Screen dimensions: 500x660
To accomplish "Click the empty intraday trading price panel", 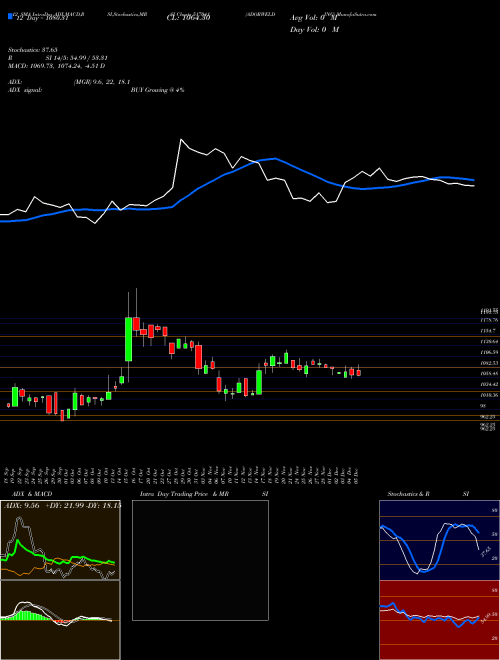I will 200,560.
